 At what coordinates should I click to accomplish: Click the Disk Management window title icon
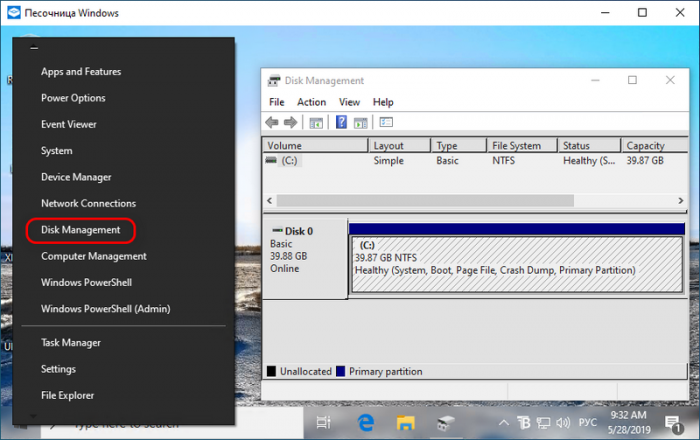274,81
